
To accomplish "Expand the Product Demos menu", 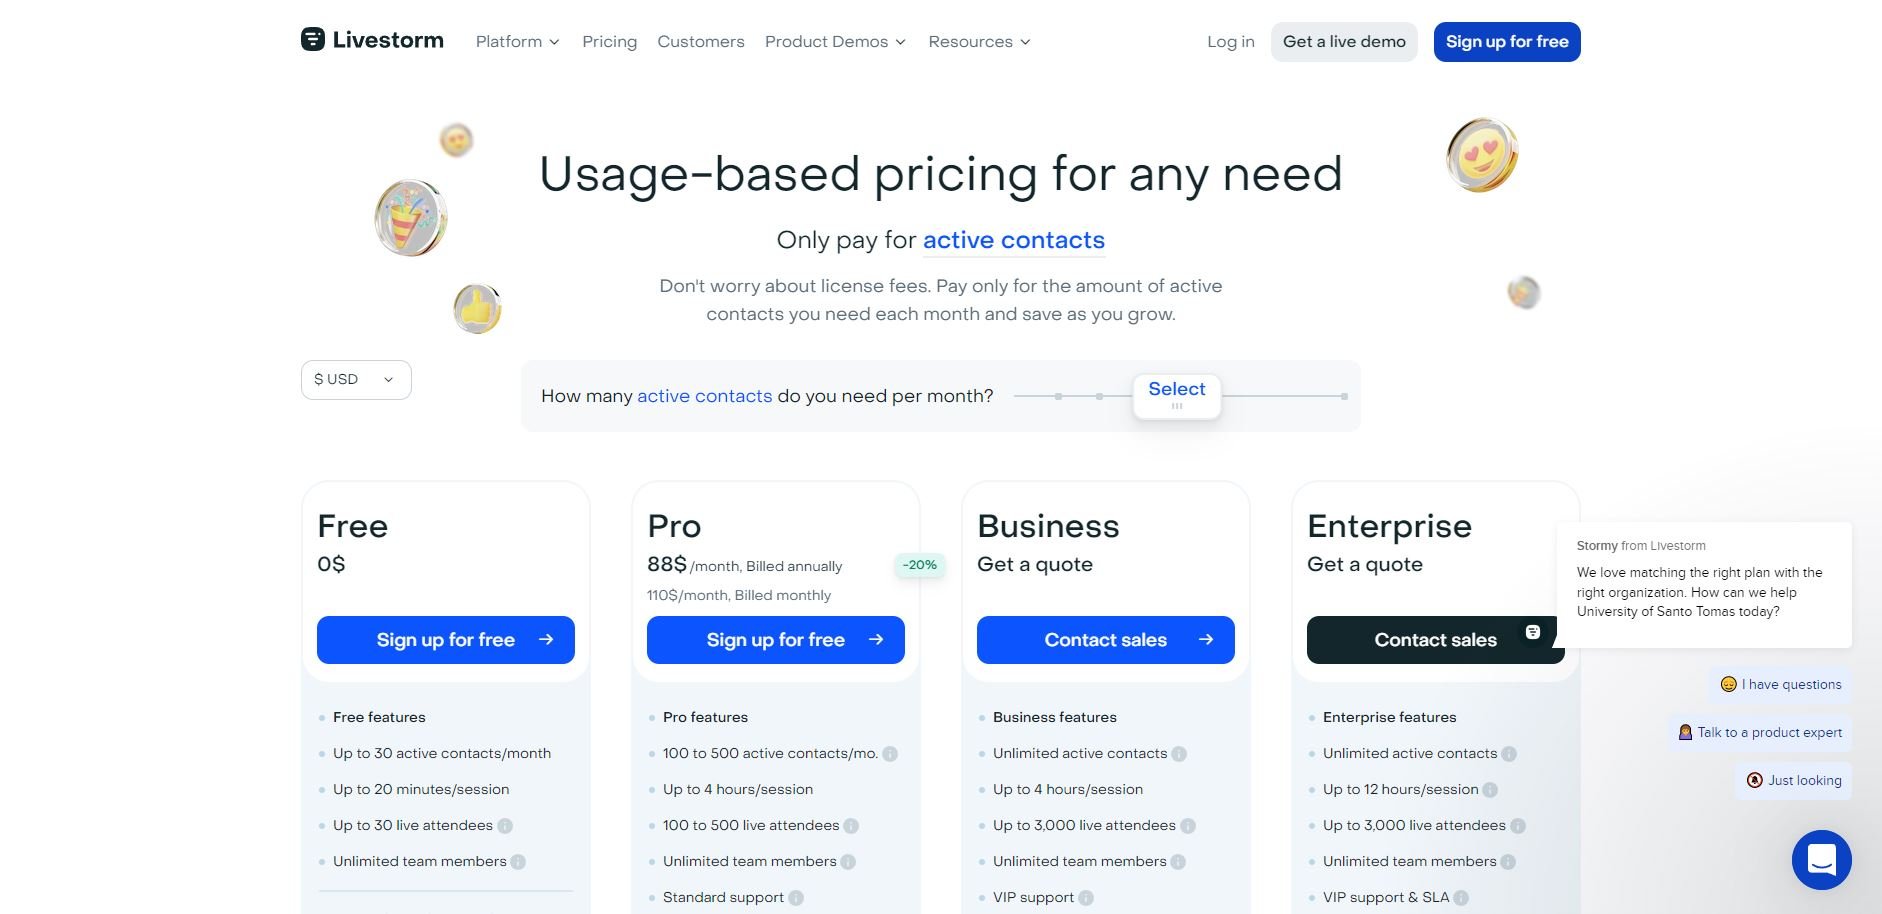I will [835, 42].
